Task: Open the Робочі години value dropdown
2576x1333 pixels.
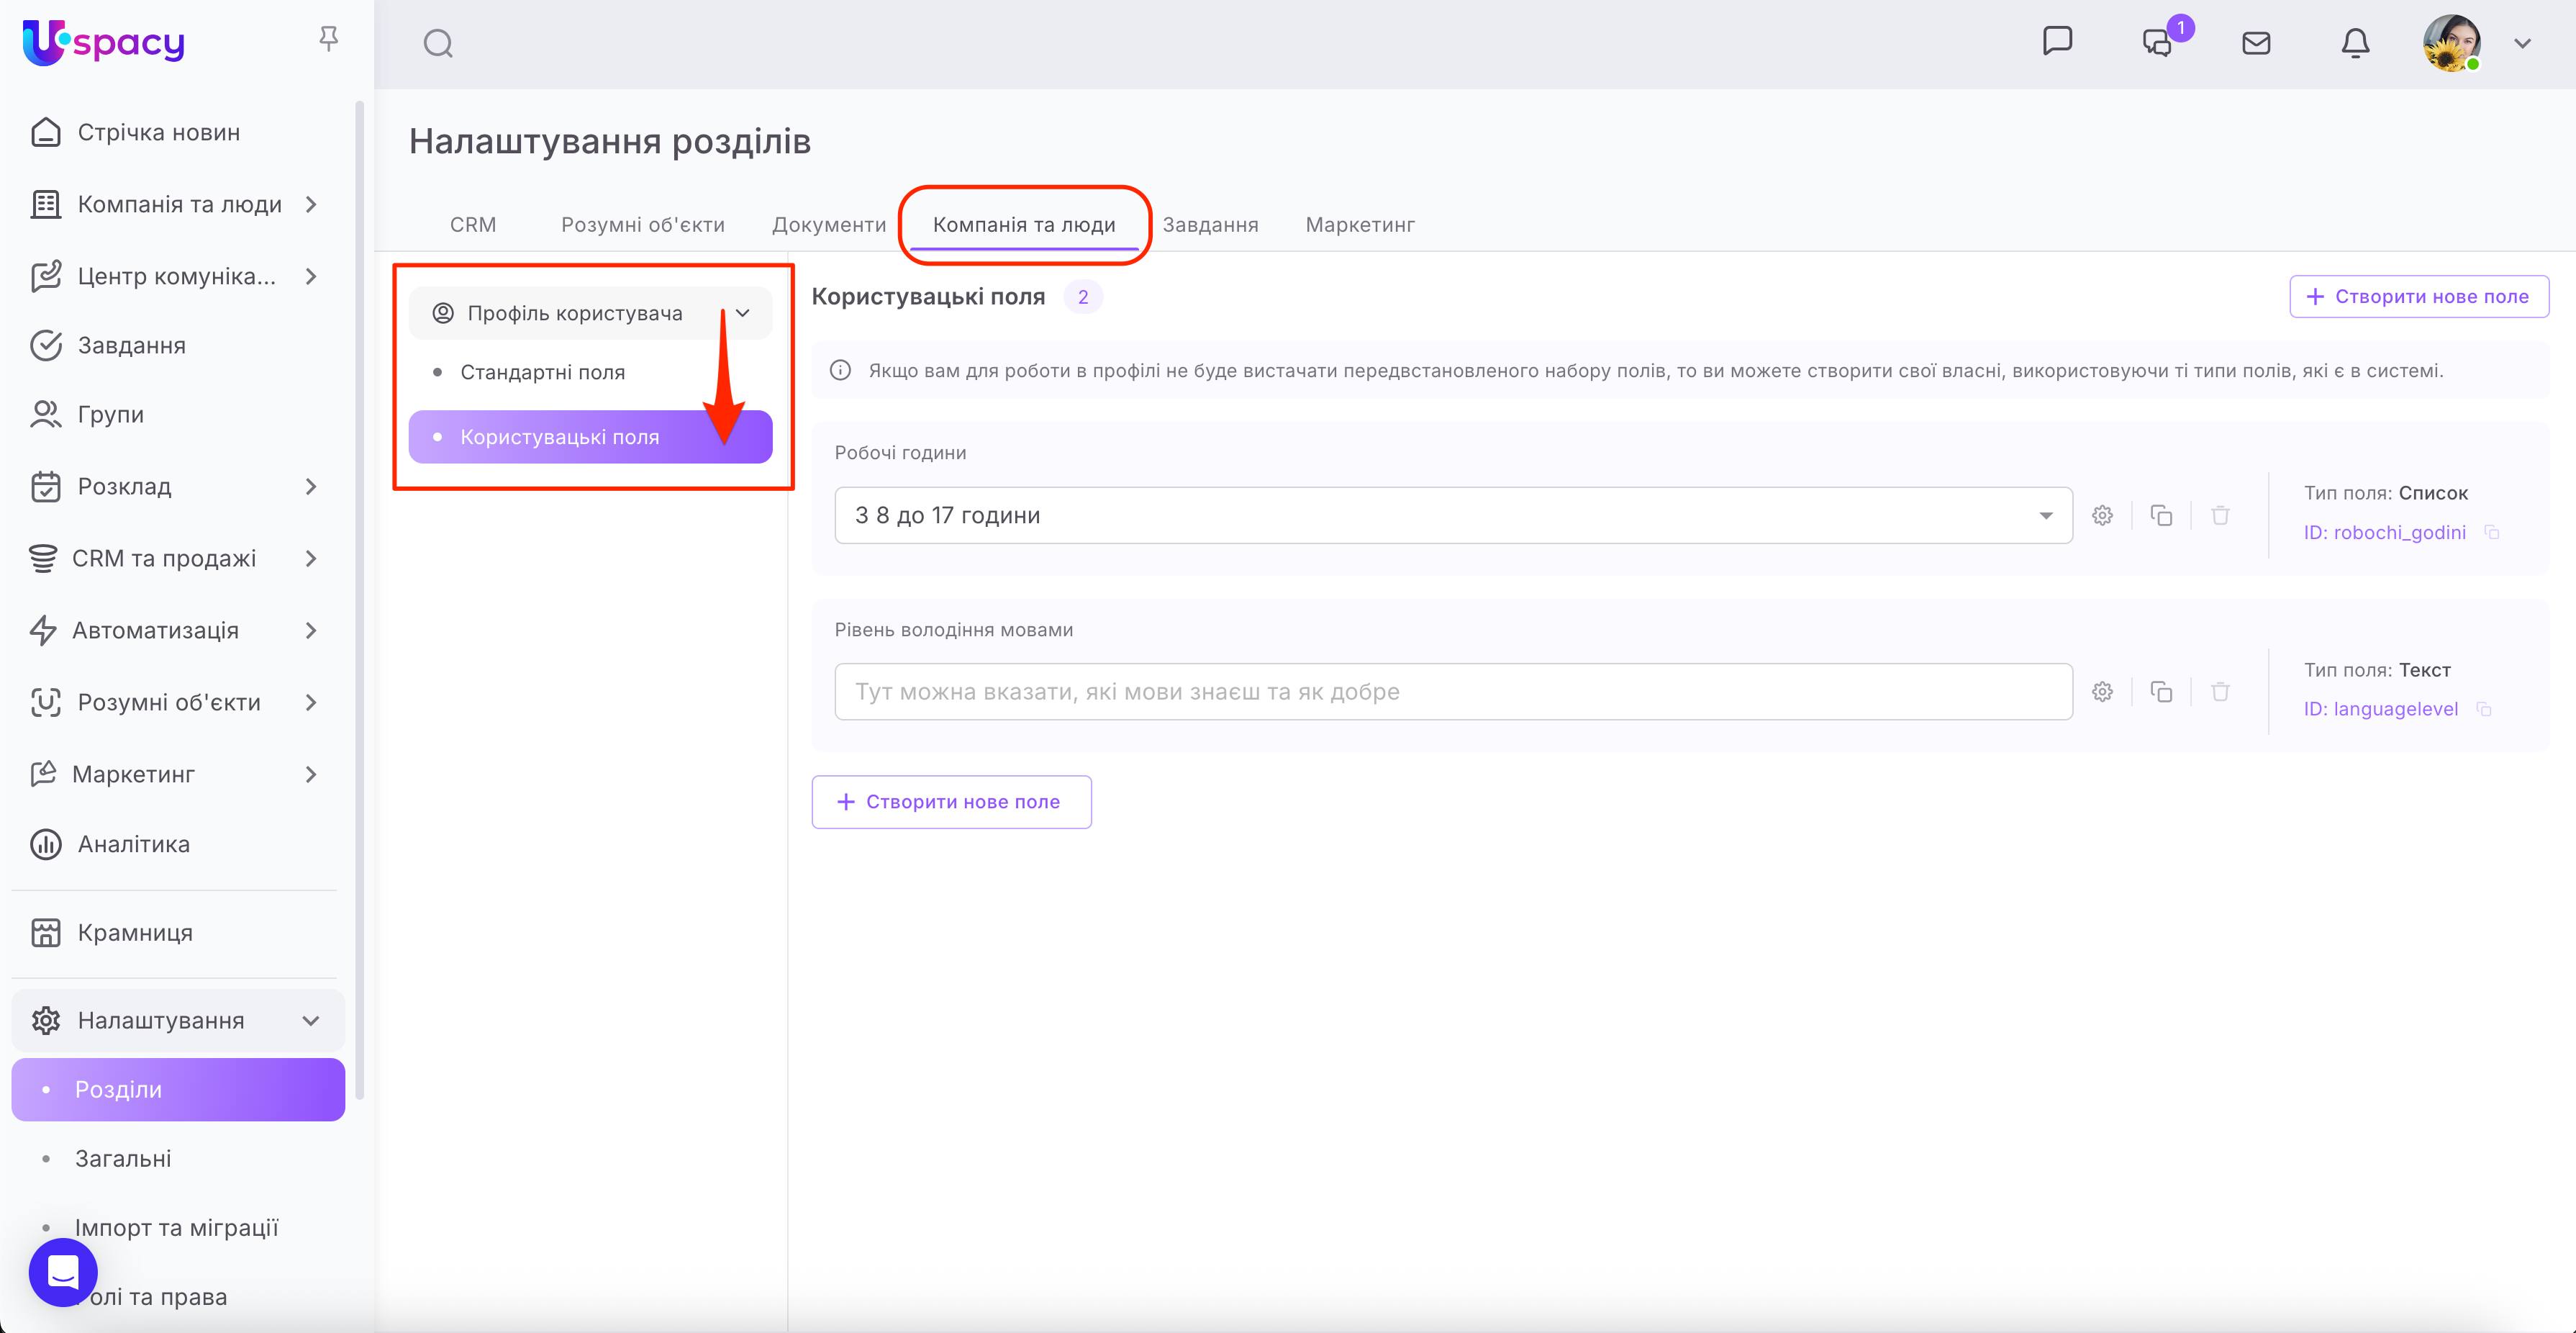Action: click(x=2045, y=516)
